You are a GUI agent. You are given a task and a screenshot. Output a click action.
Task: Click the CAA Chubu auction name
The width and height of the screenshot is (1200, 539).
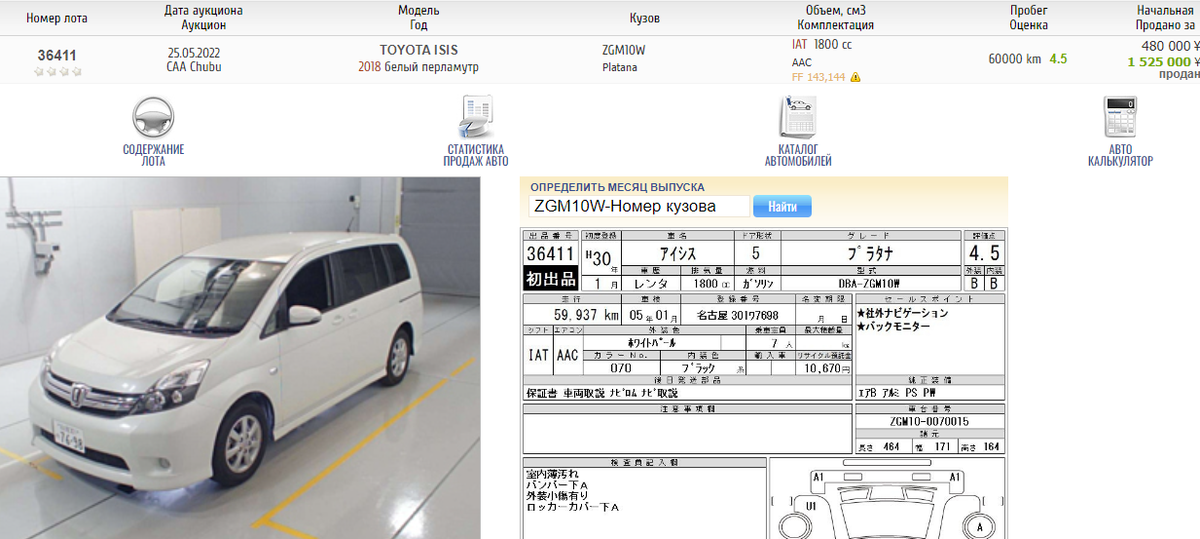tap(194, 67)
